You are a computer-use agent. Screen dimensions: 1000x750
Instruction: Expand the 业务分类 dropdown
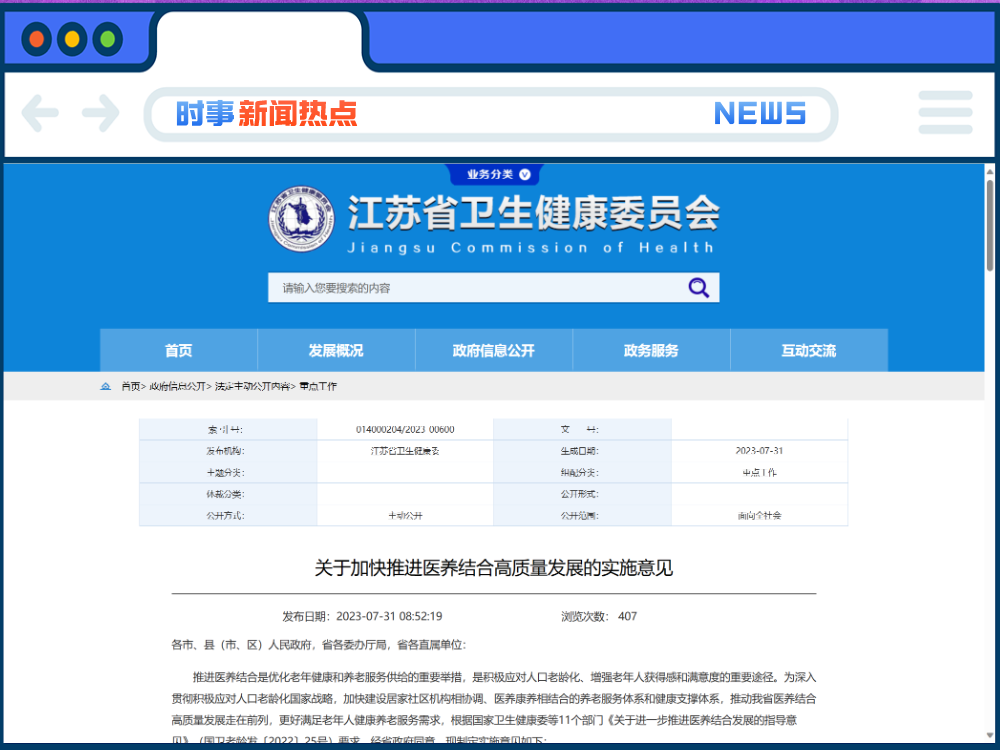[494, 173]
